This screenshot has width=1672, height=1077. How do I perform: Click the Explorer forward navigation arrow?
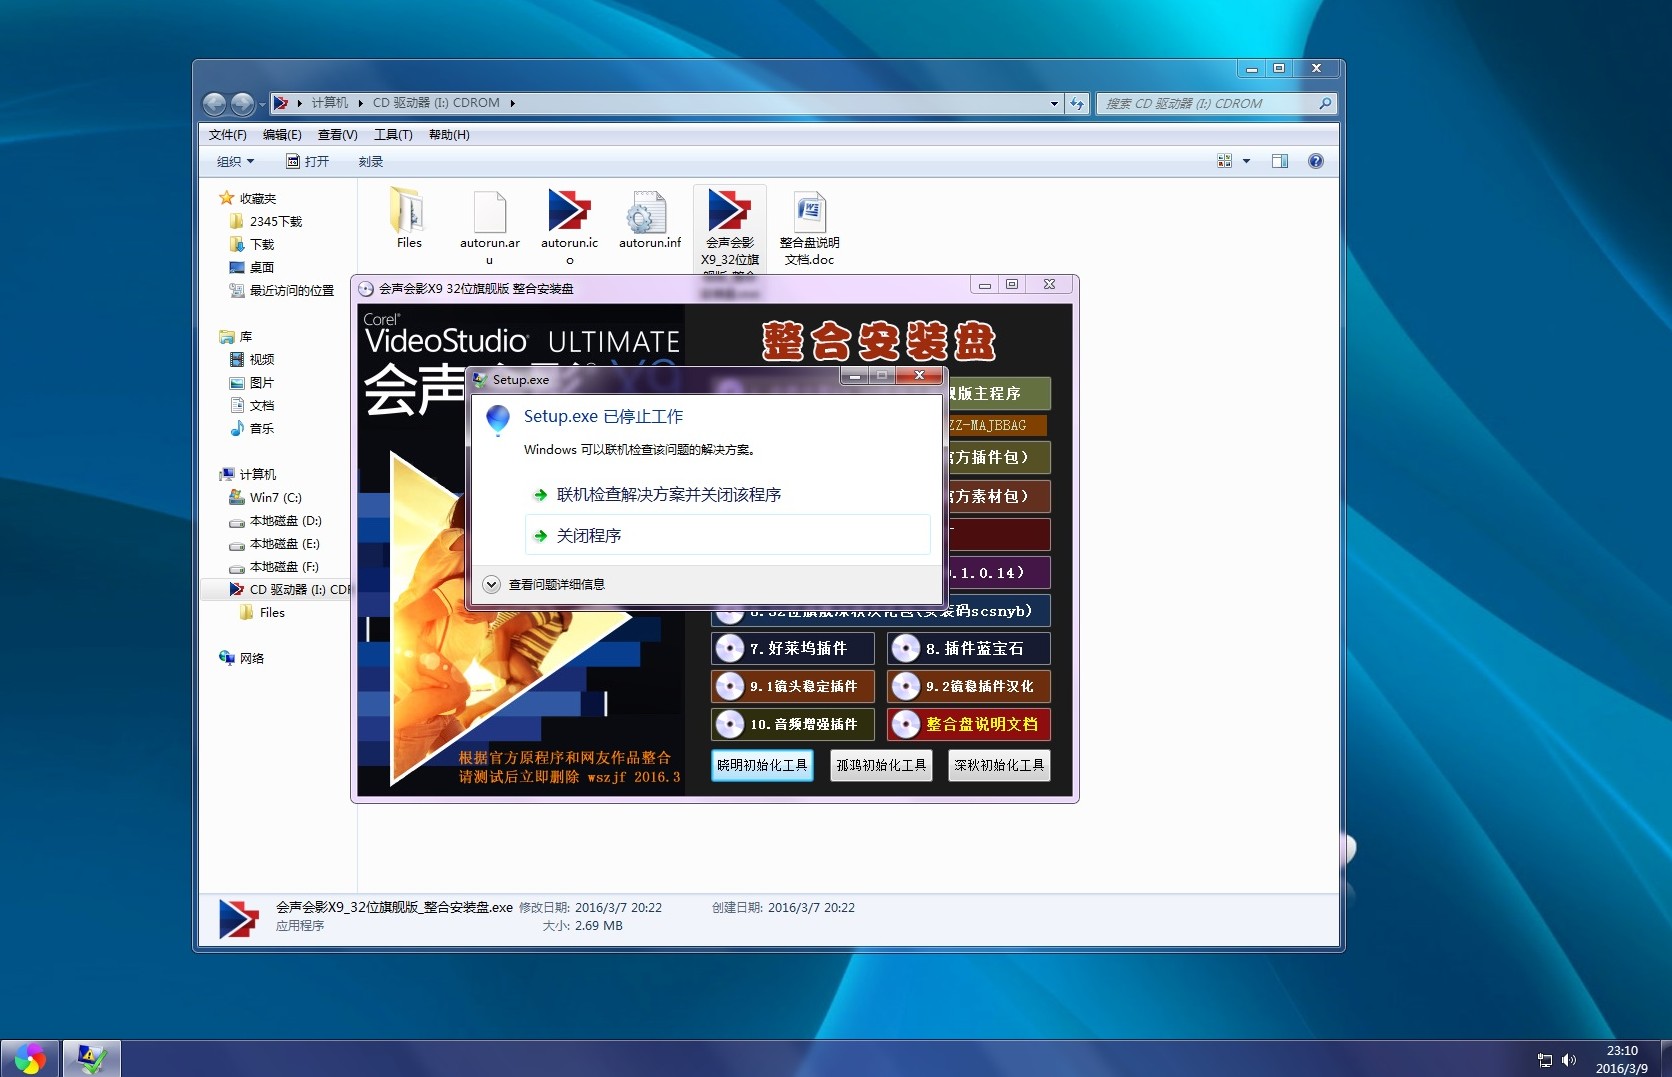tap(242, 103)
